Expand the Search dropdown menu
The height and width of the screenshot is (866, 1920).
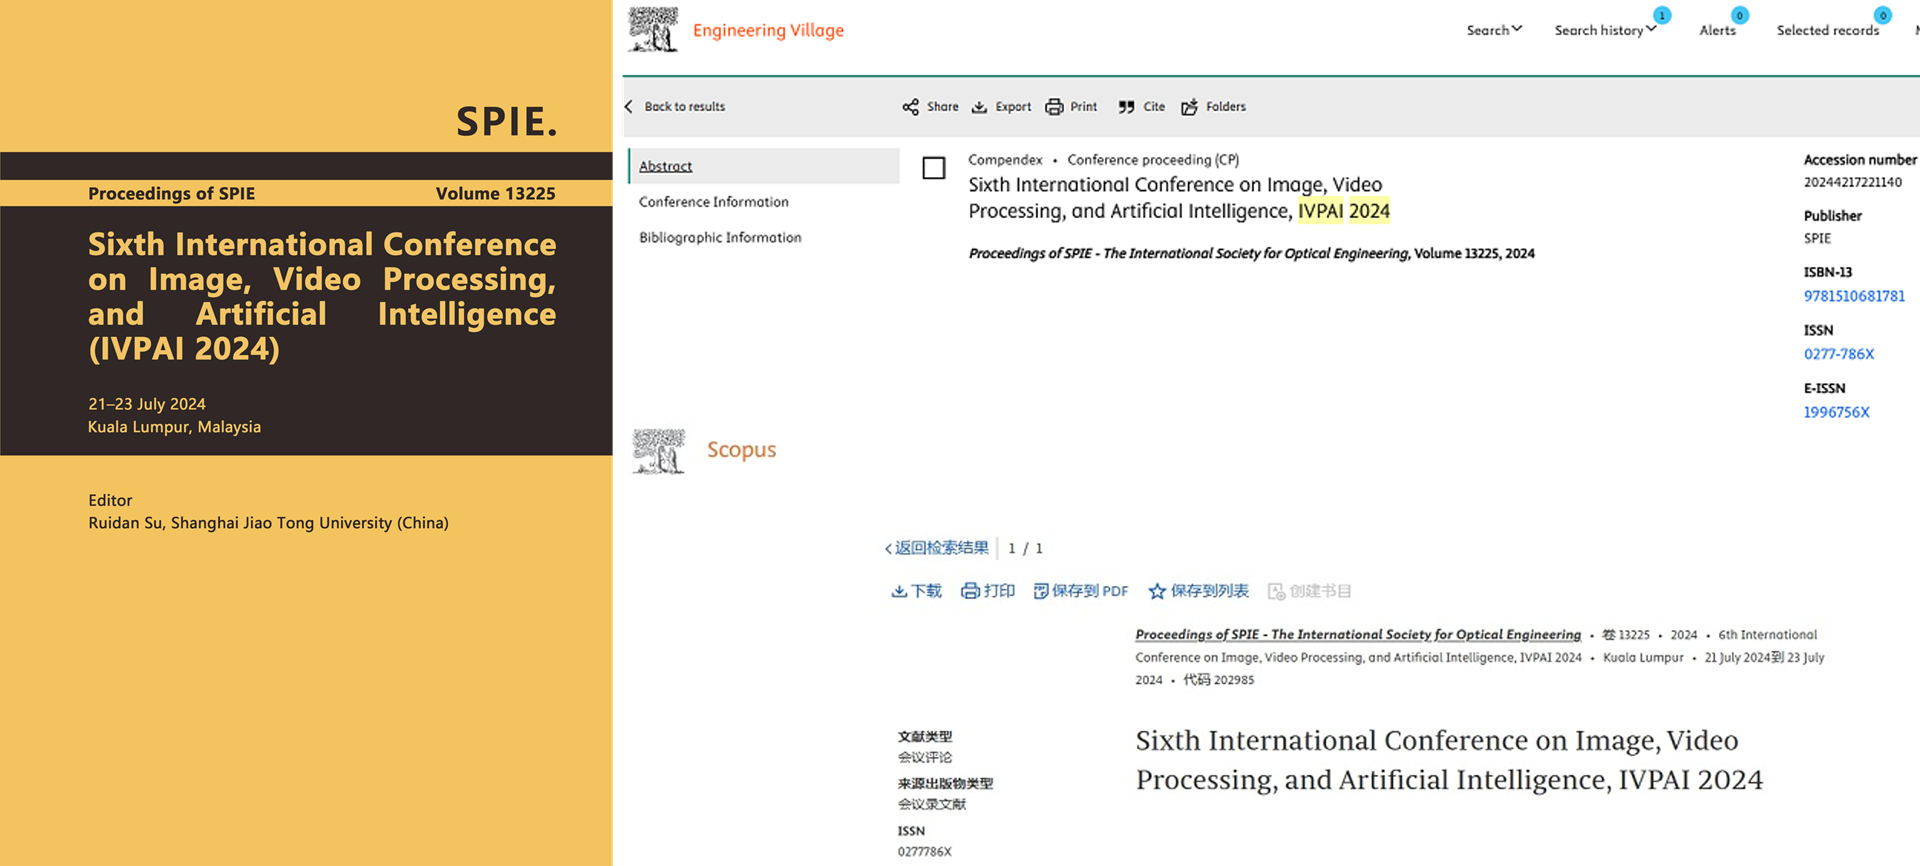tap(1494, 30)
